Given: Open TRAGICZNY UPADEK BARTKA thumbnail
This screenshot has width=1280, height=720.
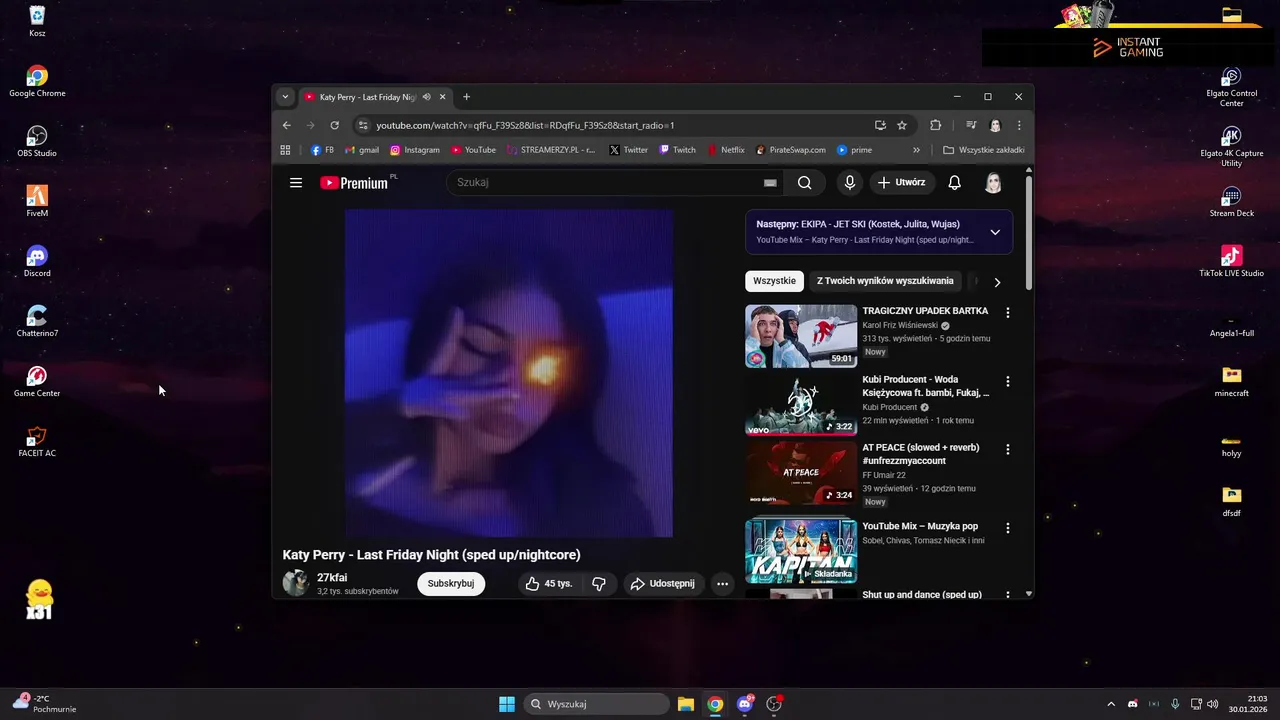Looking at the screenshot, I should click(x=801, y=336).
